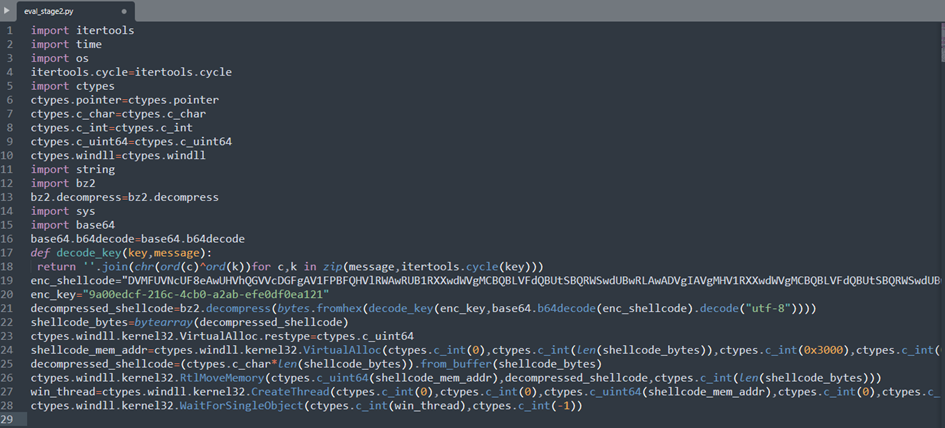Click the text "import base64"
The height and width of the screenshot is (428, 945).
[x=73, y=225]
